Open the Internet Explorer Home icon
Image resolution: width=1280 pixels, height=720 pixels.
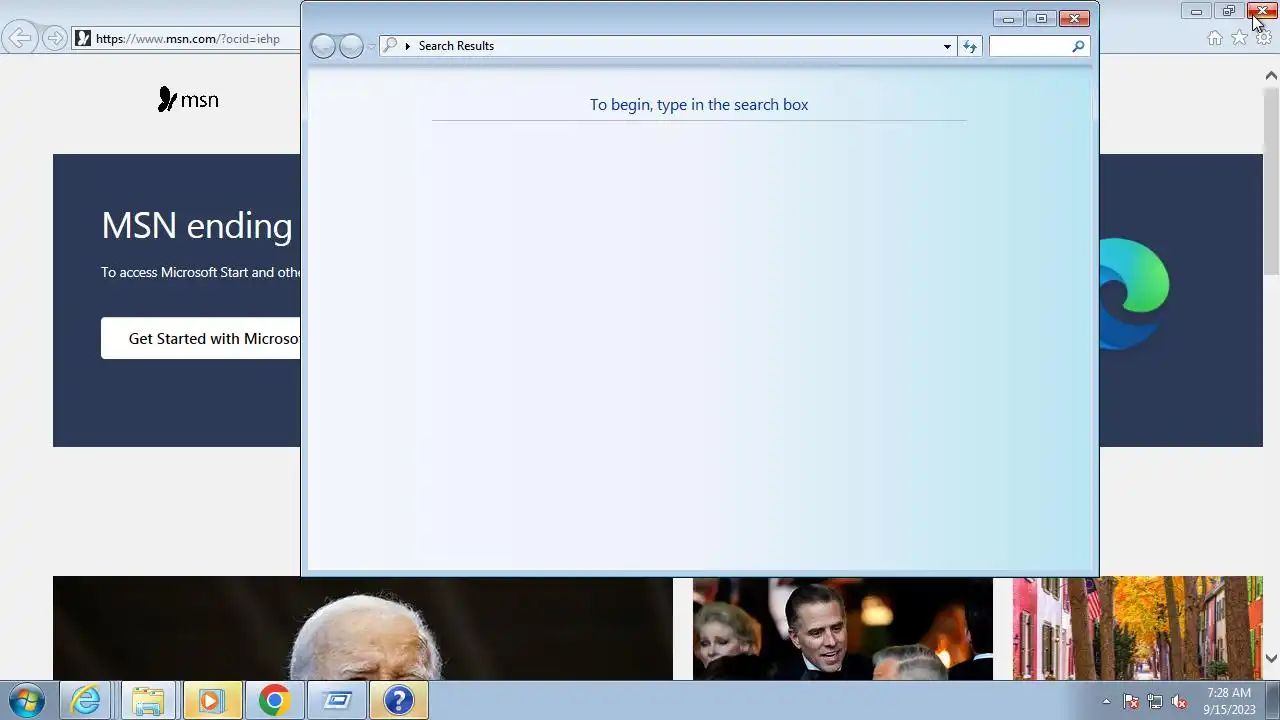click(1215, 38)
